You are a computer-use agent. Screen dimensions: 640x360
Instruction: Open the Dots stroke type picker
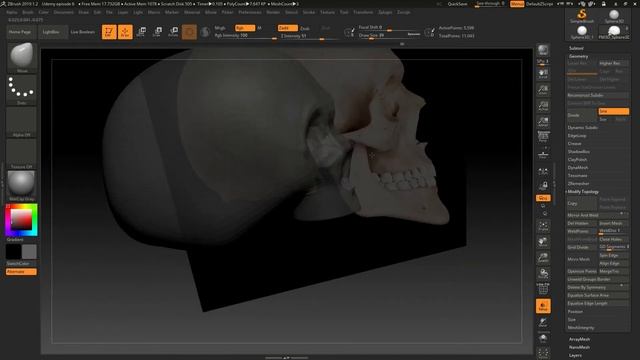pos(22,89)
